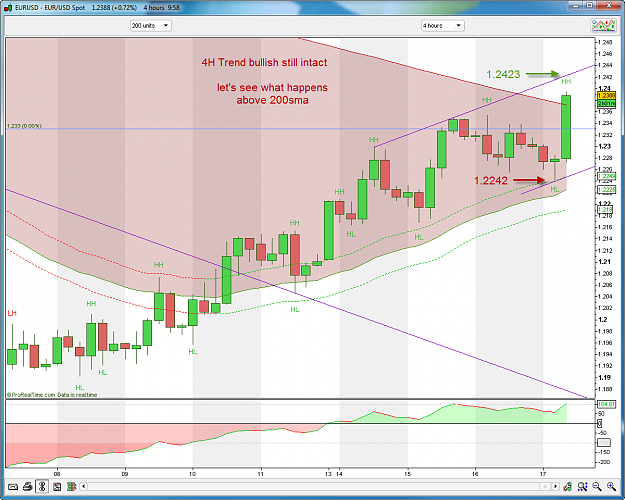
Task: Click the 1.2249 price axis tag
Action: [606, 176]
